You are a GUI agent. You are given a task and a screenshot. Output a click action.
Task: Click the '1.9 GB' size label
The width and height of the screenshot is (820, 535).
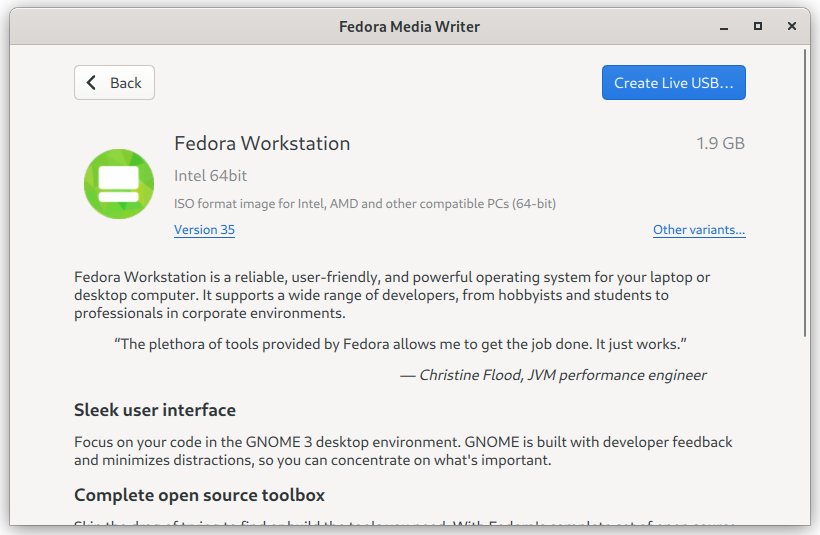pos(720,143)
